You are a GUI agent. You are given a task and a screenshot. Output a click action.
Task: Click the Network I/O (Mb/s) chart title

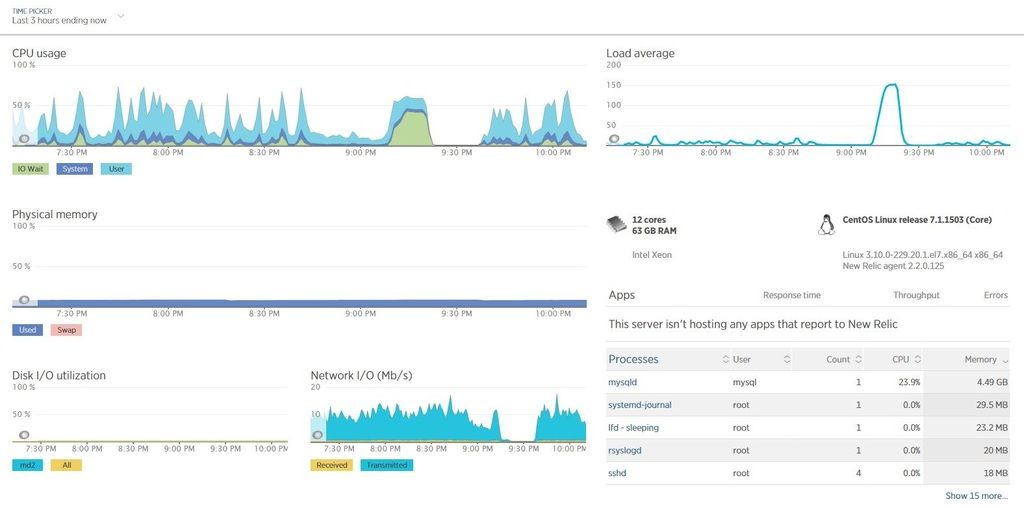tap(361, 375)
